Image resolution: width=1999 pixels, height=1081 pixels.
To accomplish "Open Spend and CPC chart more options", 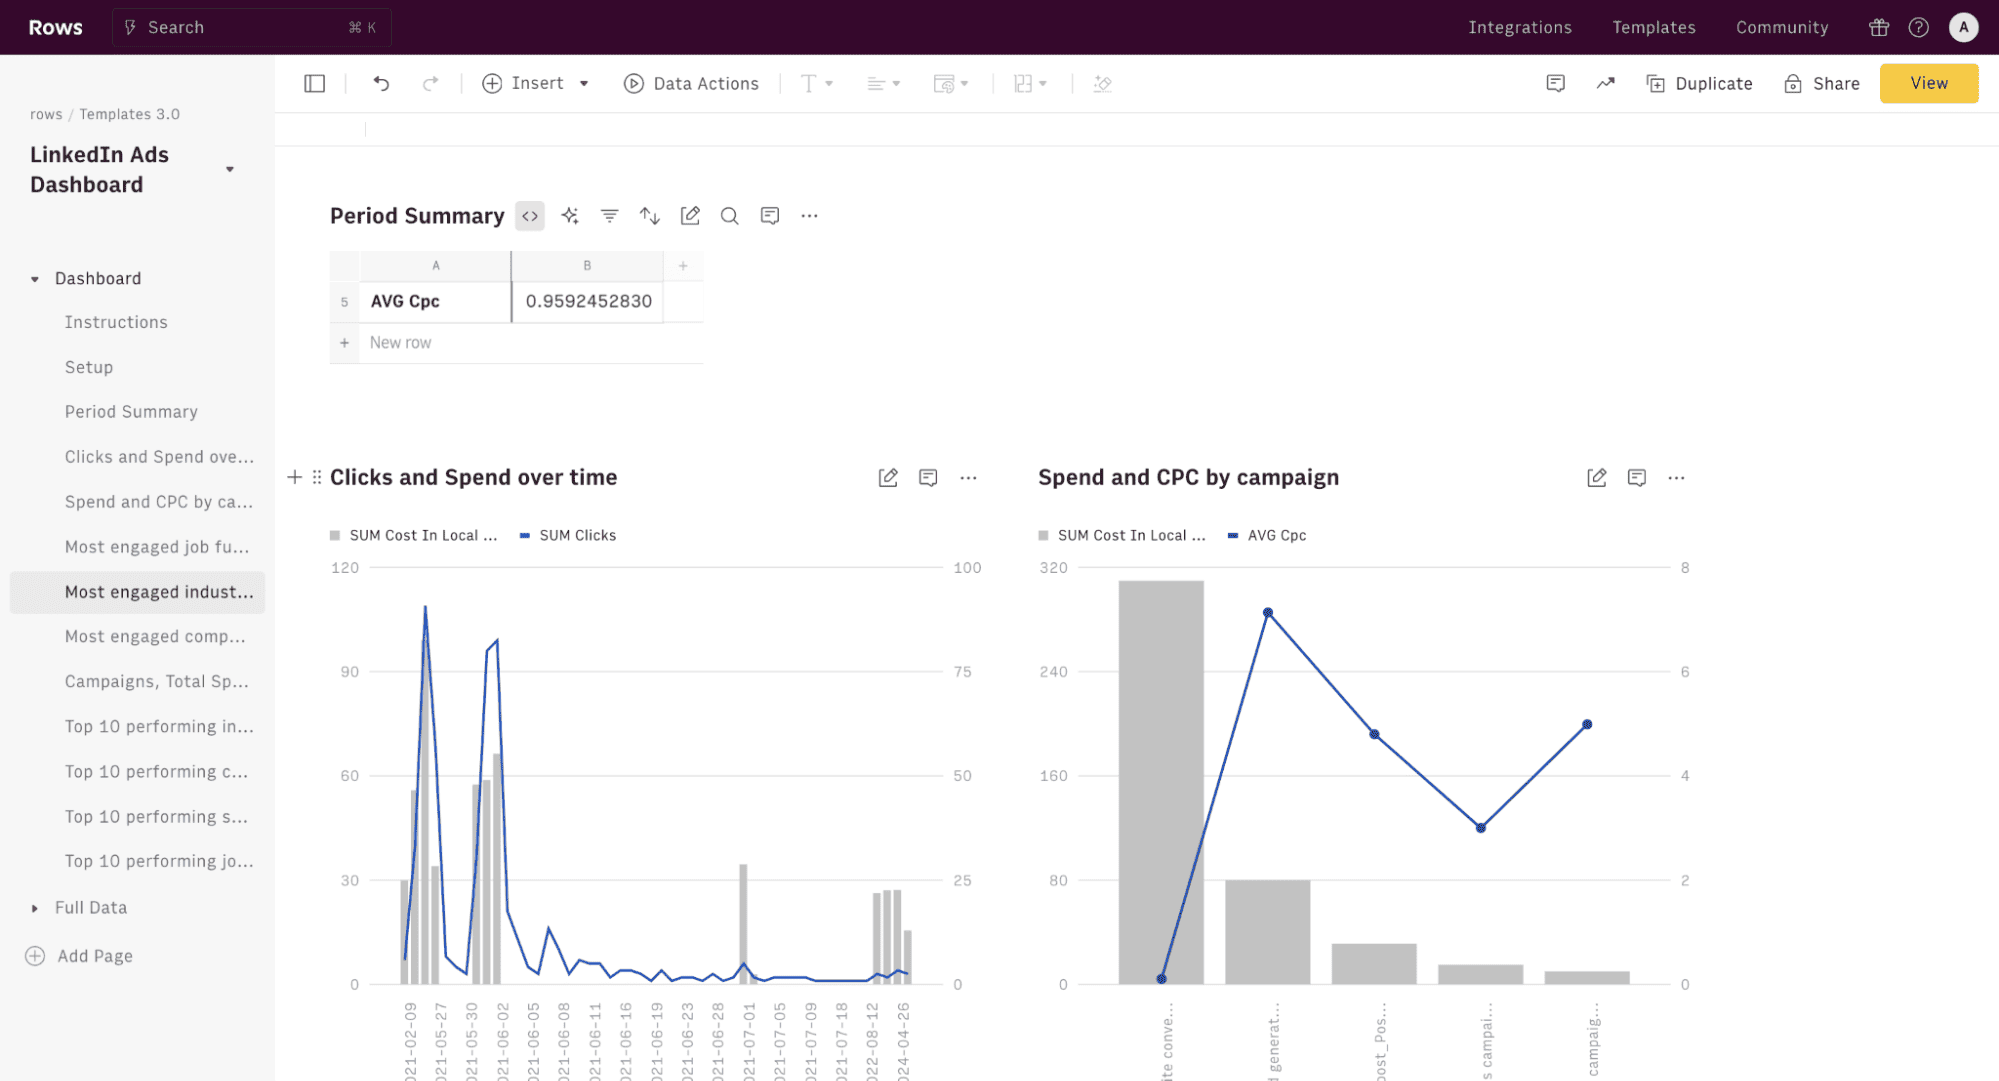I will [1677, 478].
